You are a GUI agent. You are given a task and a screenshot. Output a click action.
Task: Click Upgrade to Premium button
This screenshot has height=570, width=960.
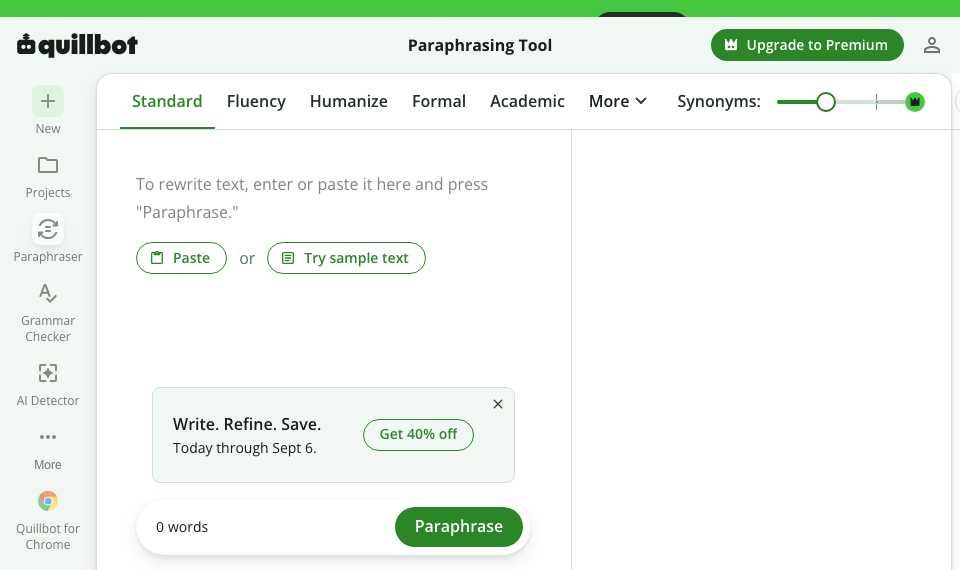click(x=807, y=45)
